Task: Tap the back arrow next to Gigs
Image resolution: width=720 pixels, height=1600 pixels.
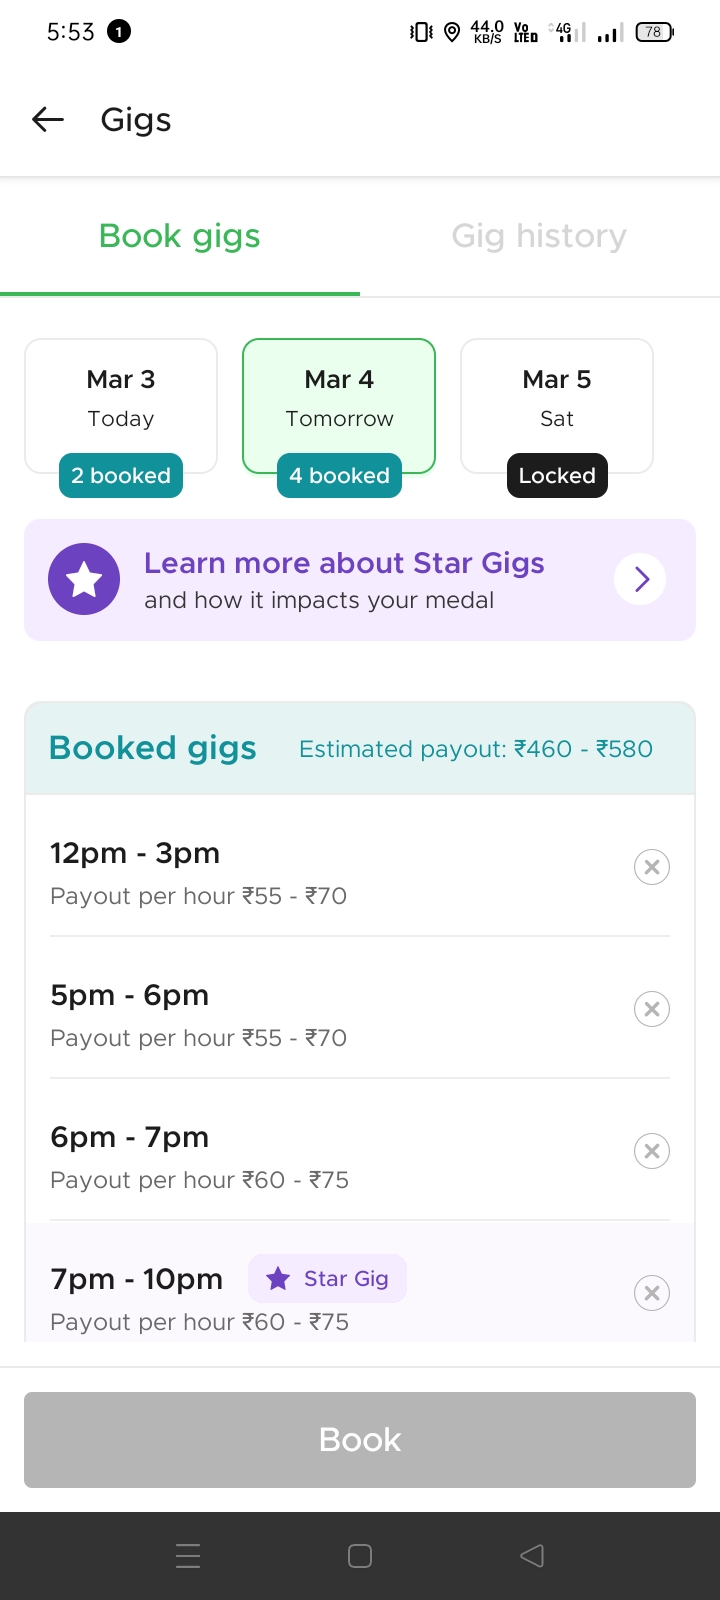Action: [x=48, y=120]
